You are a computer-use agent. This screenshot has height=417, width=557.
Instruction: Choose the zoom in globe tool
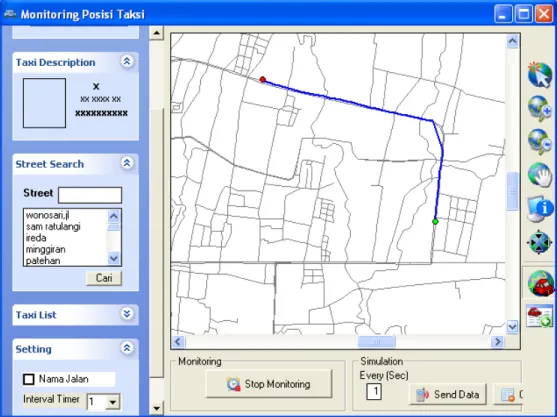pyautogui.click(x=540, y=108)
